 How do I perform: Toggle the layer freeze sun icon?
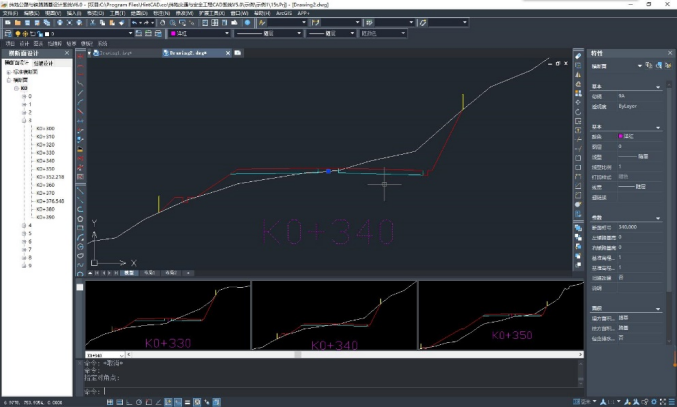point(24,33)
